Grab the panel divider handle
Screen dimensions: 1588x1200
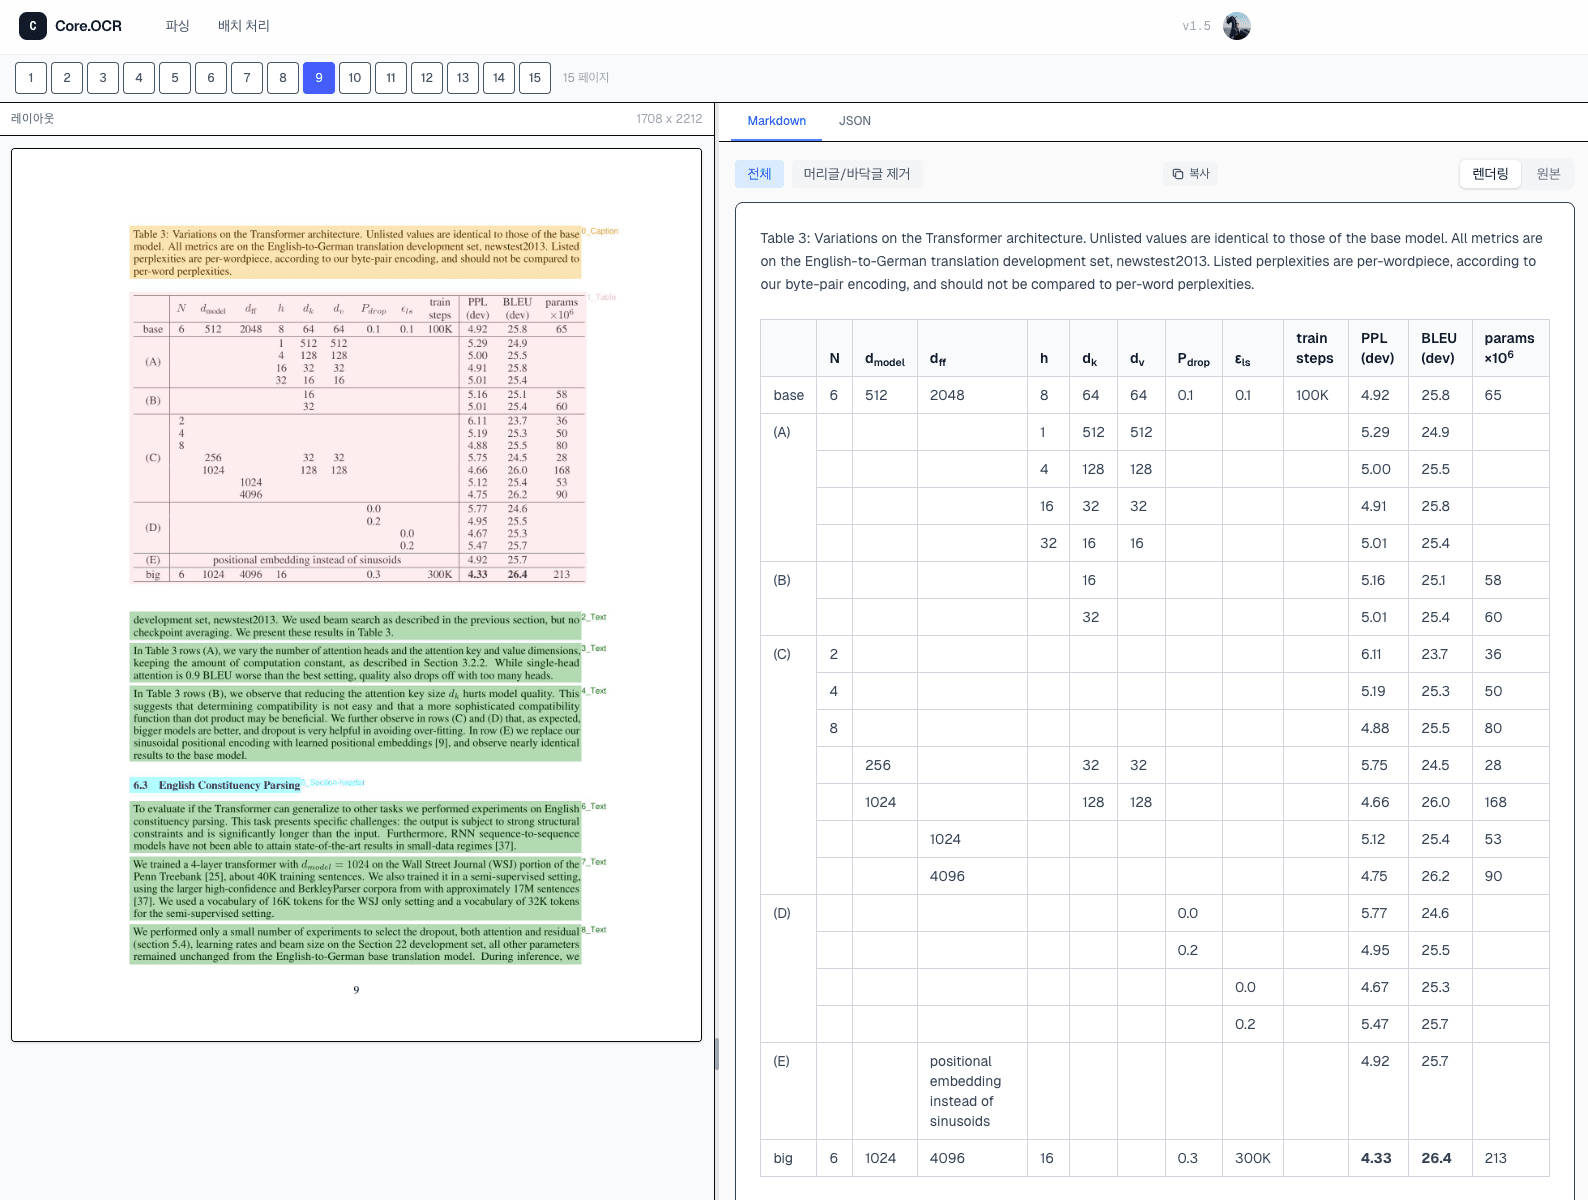716,1053
